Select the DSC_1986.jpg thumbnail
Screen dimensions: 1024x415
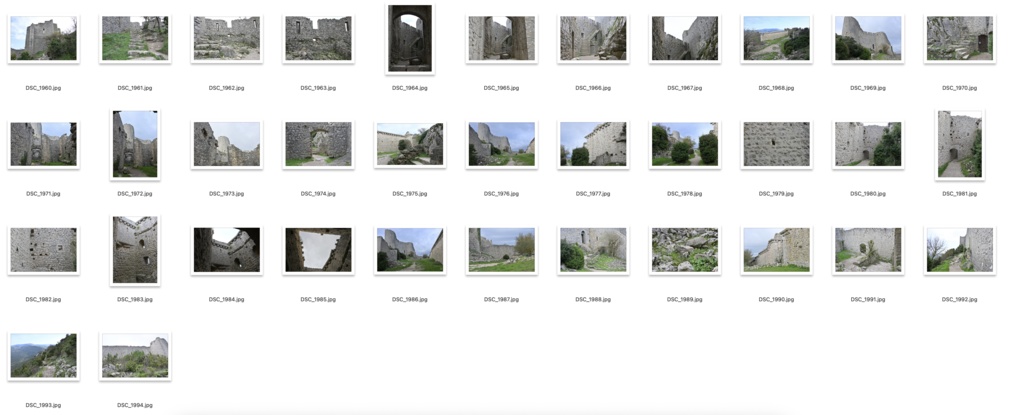click(409, 250)
